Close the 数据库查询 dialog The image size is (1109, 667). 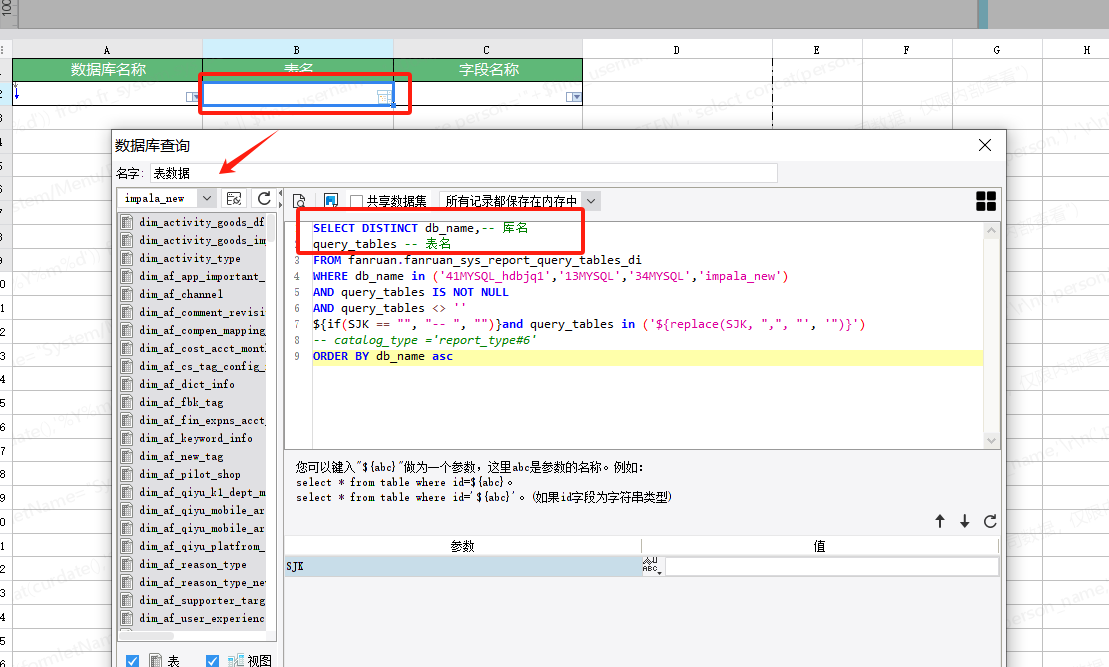[x=985, y=145]
